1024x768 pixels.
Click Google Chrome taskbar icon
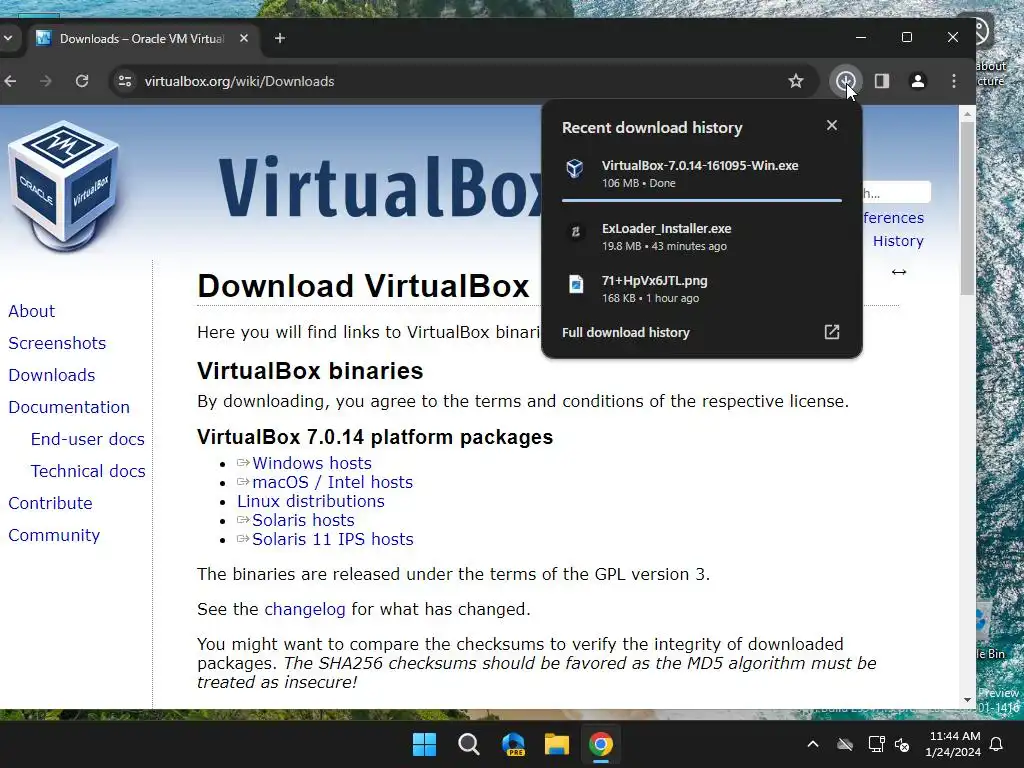tap(601, 744)
